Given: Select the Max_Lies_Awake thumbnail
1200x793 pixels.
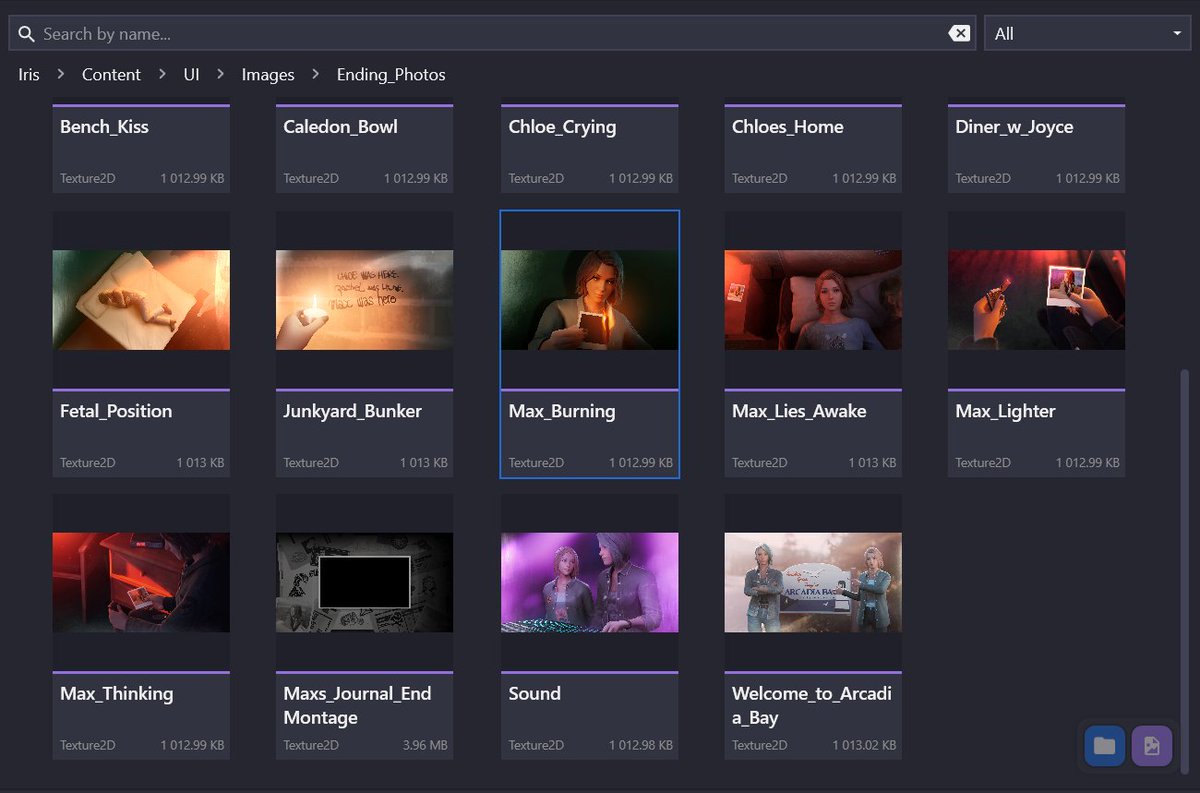Looking at the screenshot, I should (813, 300).
